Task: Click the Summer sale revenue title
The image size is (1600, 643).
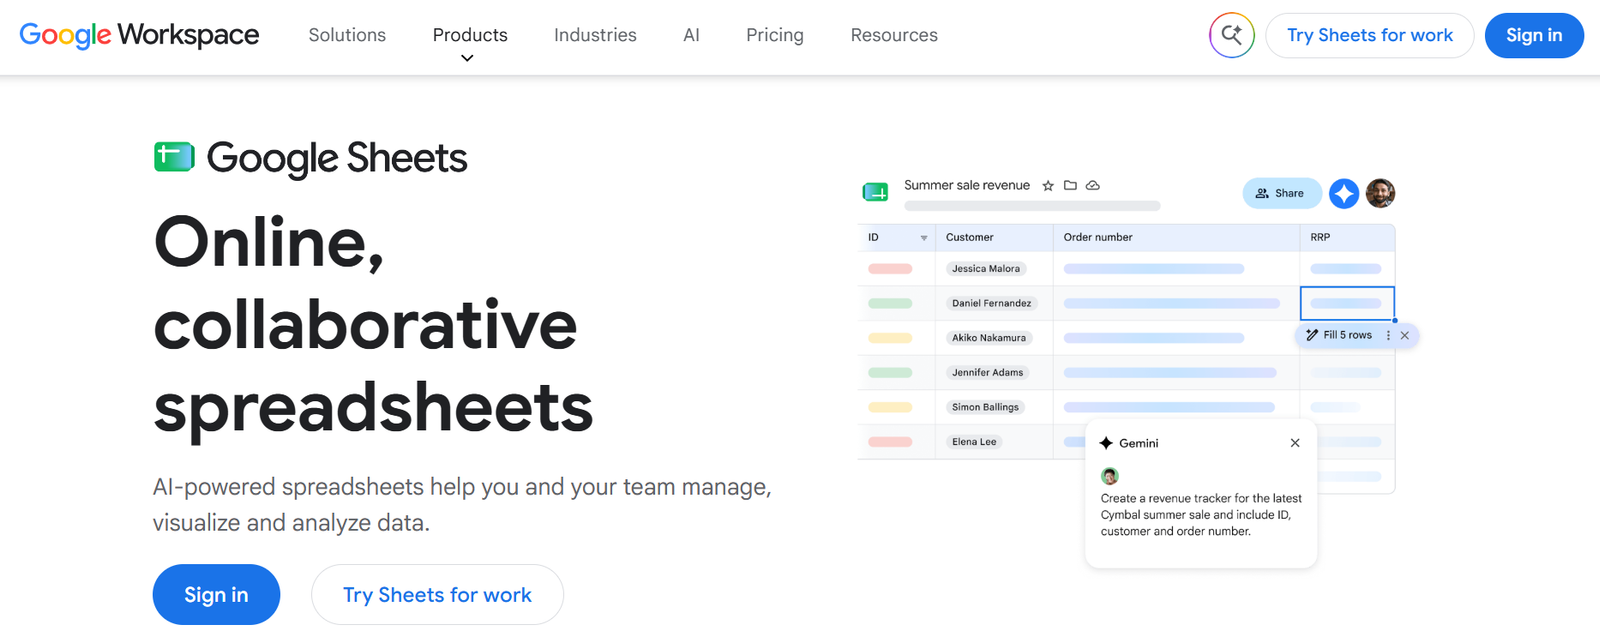Action: (x=967, y=185)
